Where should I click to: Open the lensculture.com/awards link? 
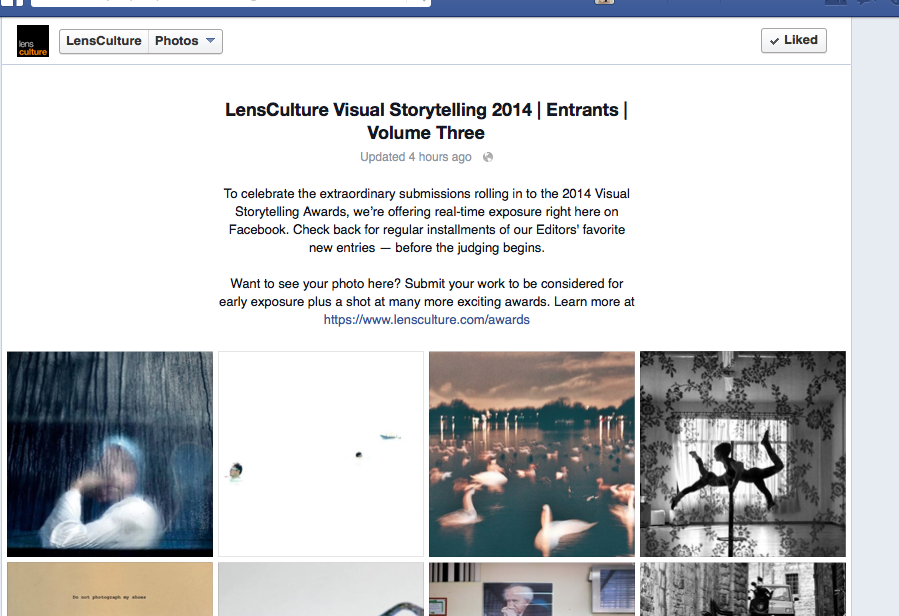click(427, 319)
